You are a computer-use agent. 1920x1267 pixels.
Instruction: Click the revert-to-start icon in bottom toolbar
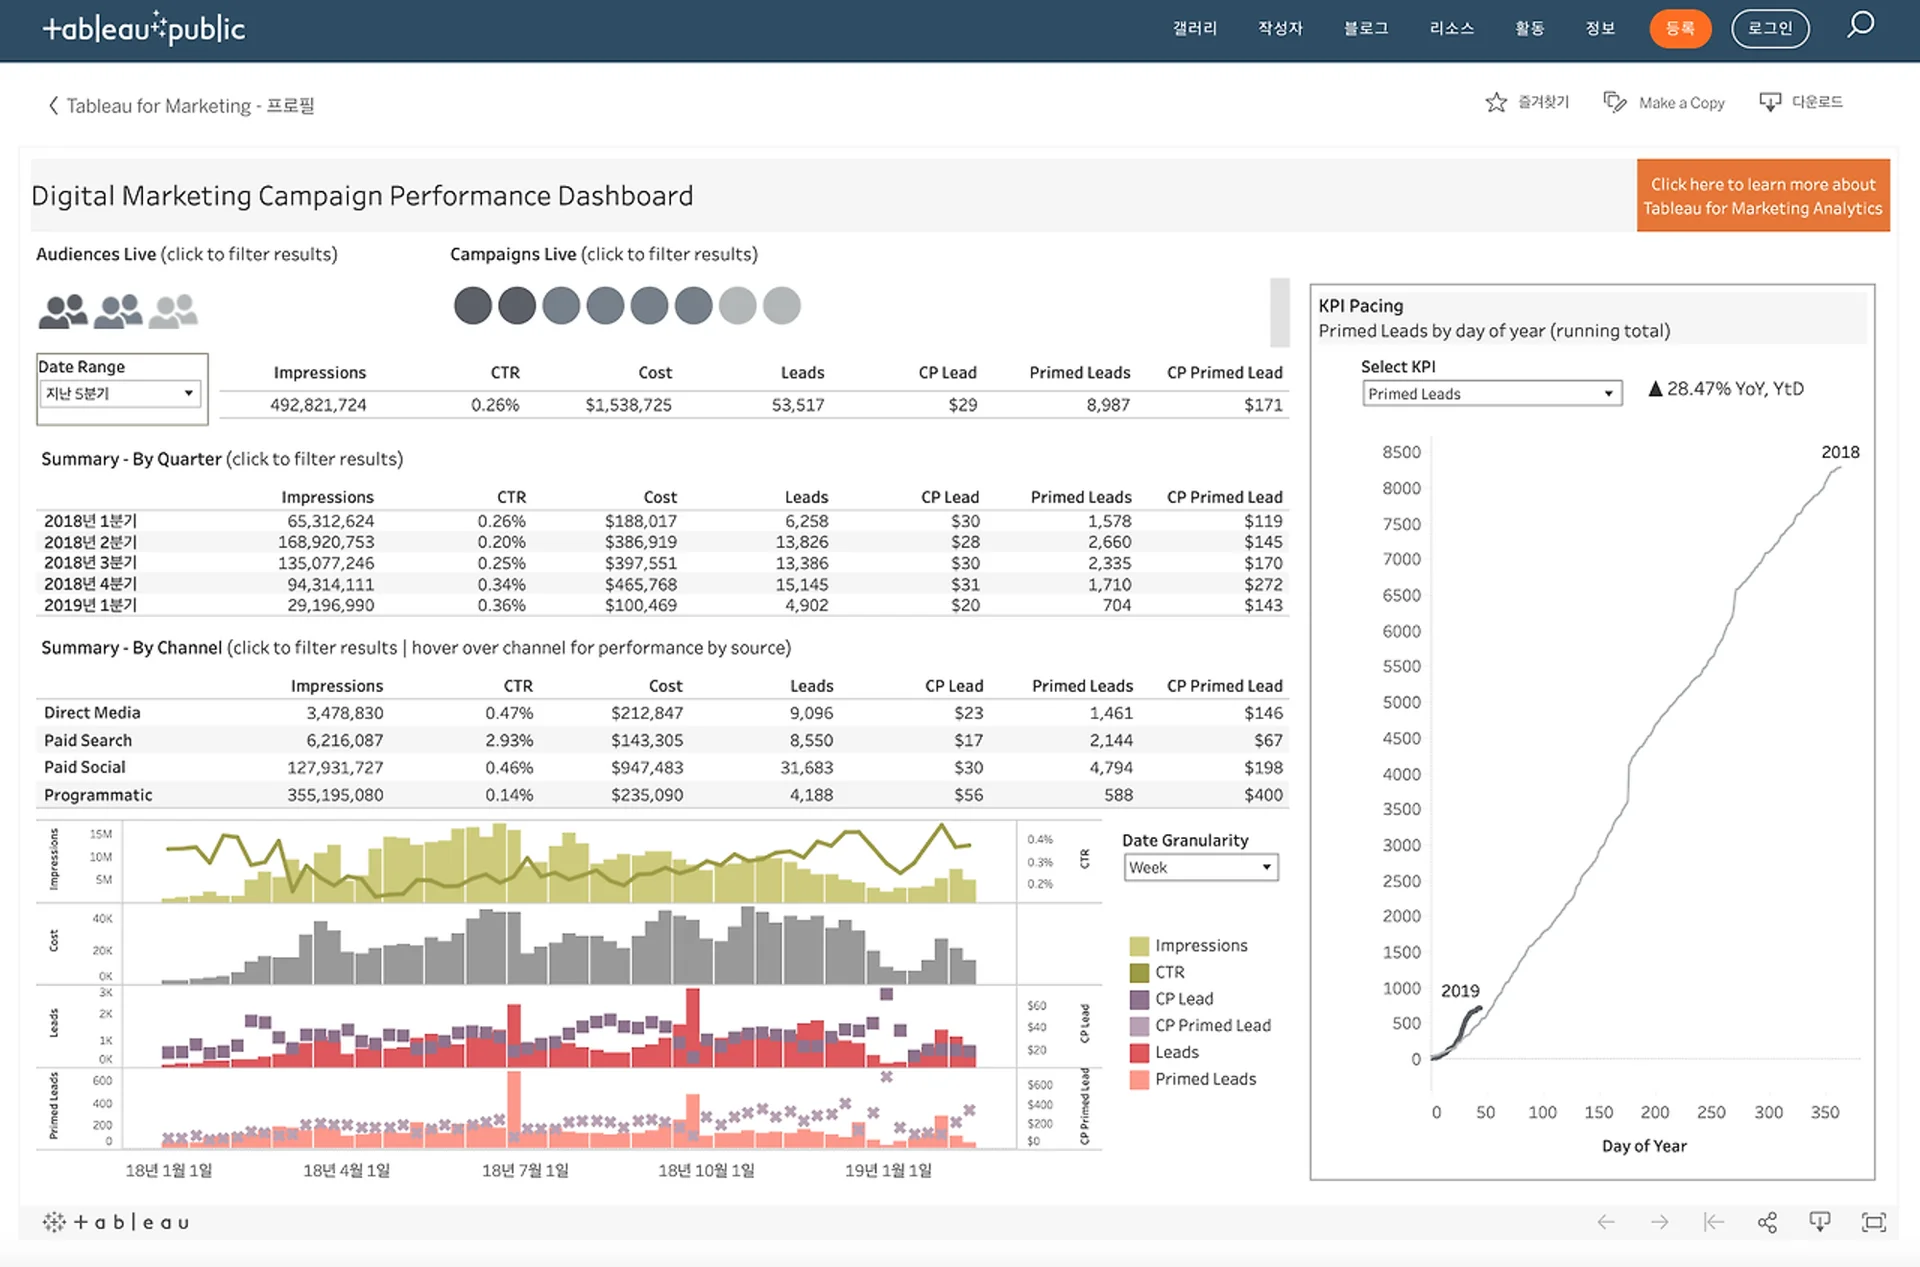point(1713,1222)
